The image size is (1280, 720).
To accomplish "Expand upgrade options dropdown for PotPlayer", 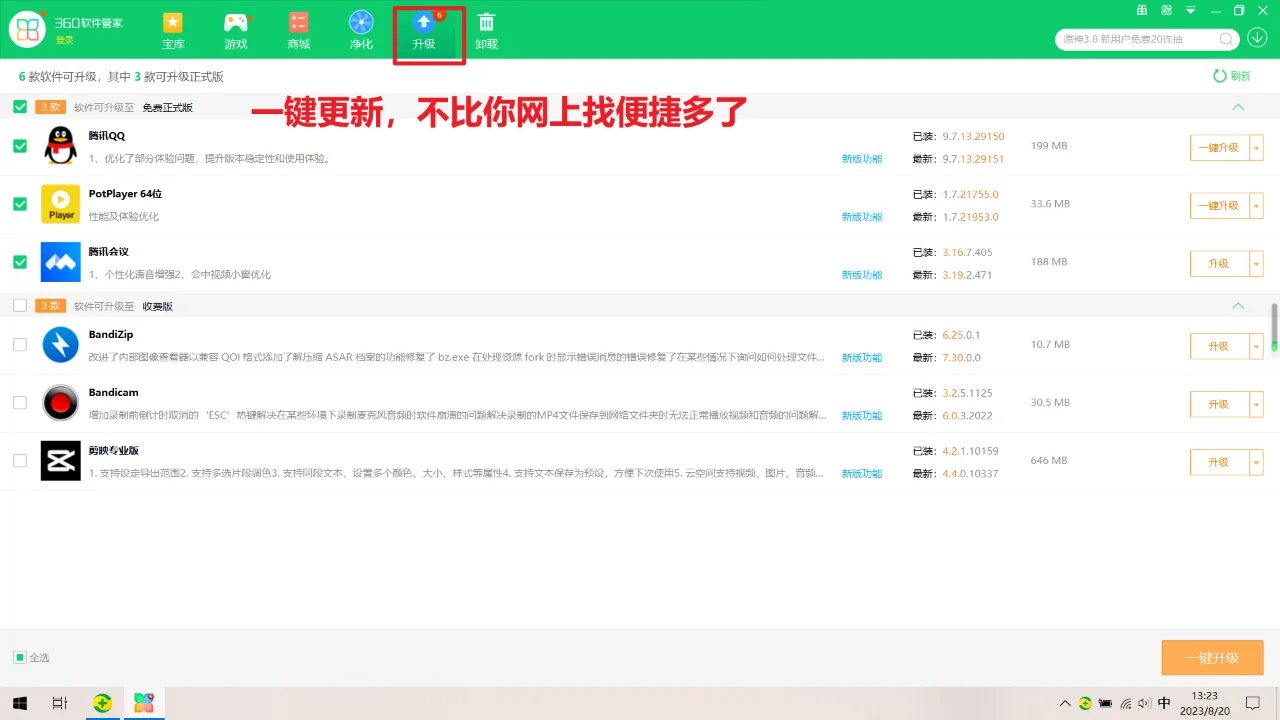I will [x=1257, y=206].
